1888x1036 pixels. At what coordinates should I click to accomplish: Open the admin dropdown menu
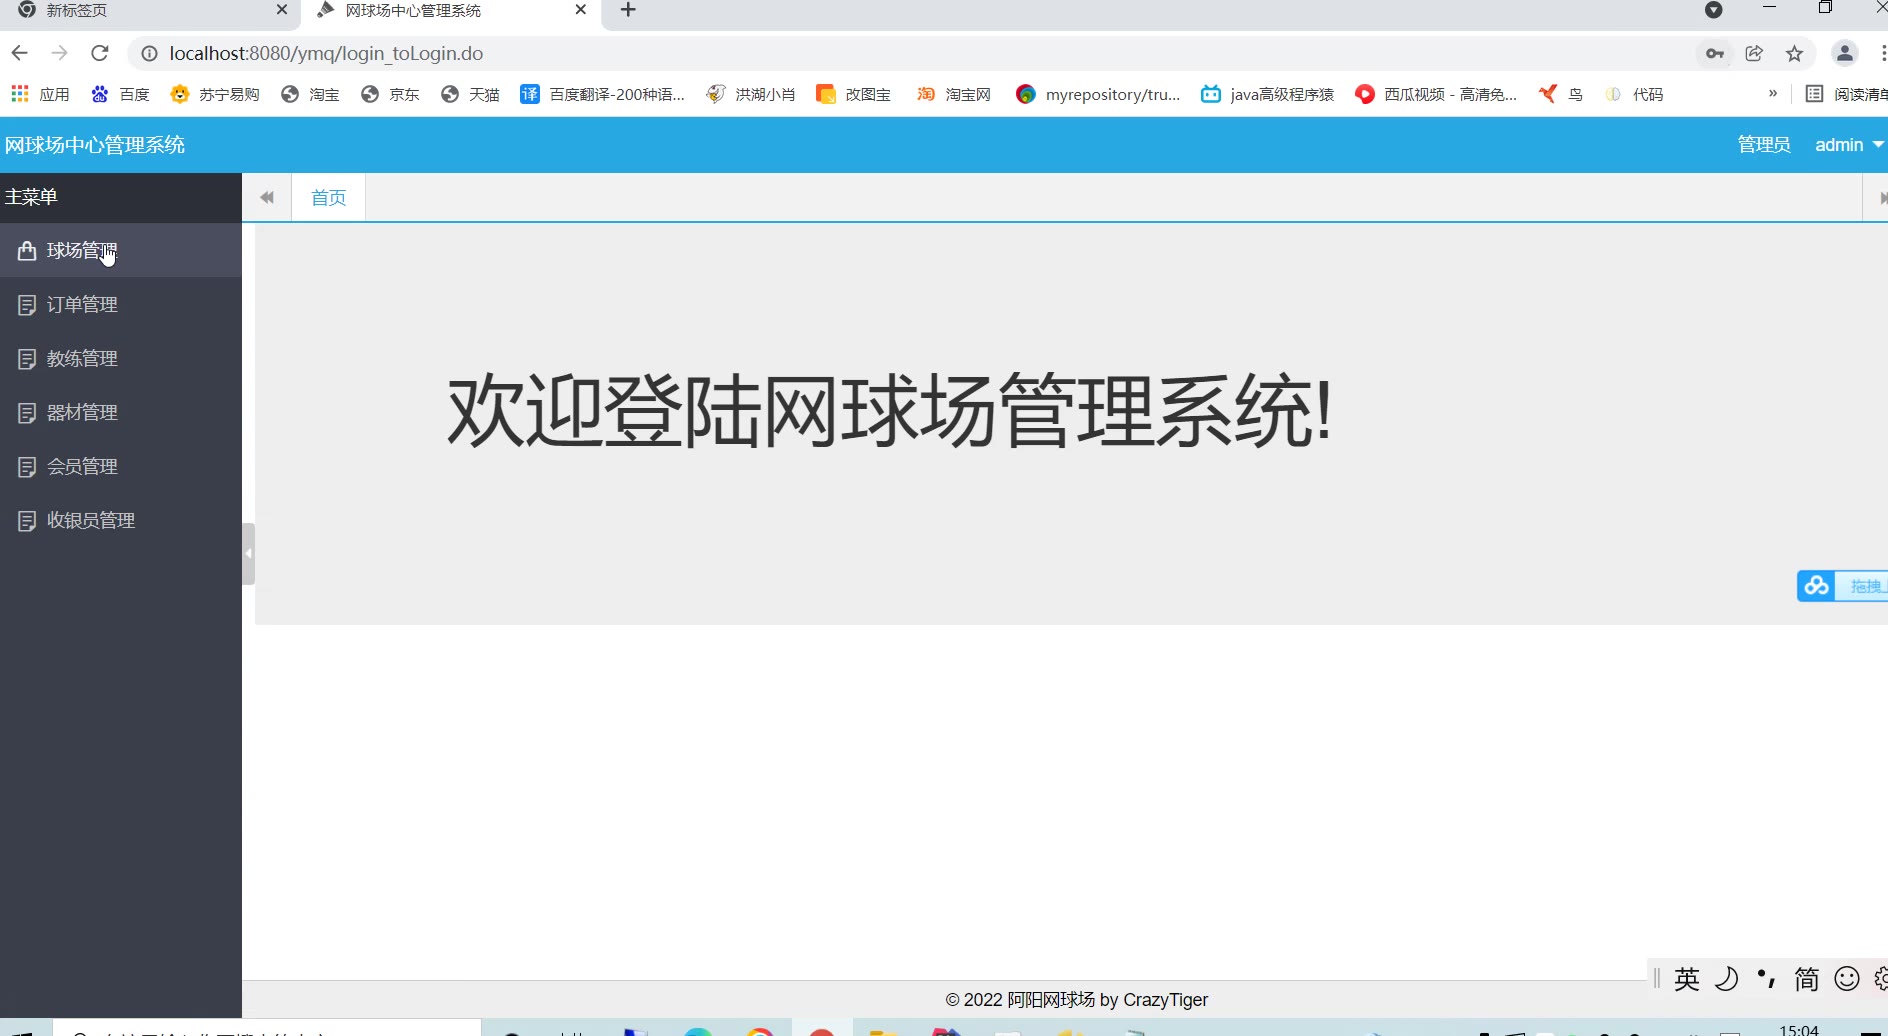(1849, 145)
